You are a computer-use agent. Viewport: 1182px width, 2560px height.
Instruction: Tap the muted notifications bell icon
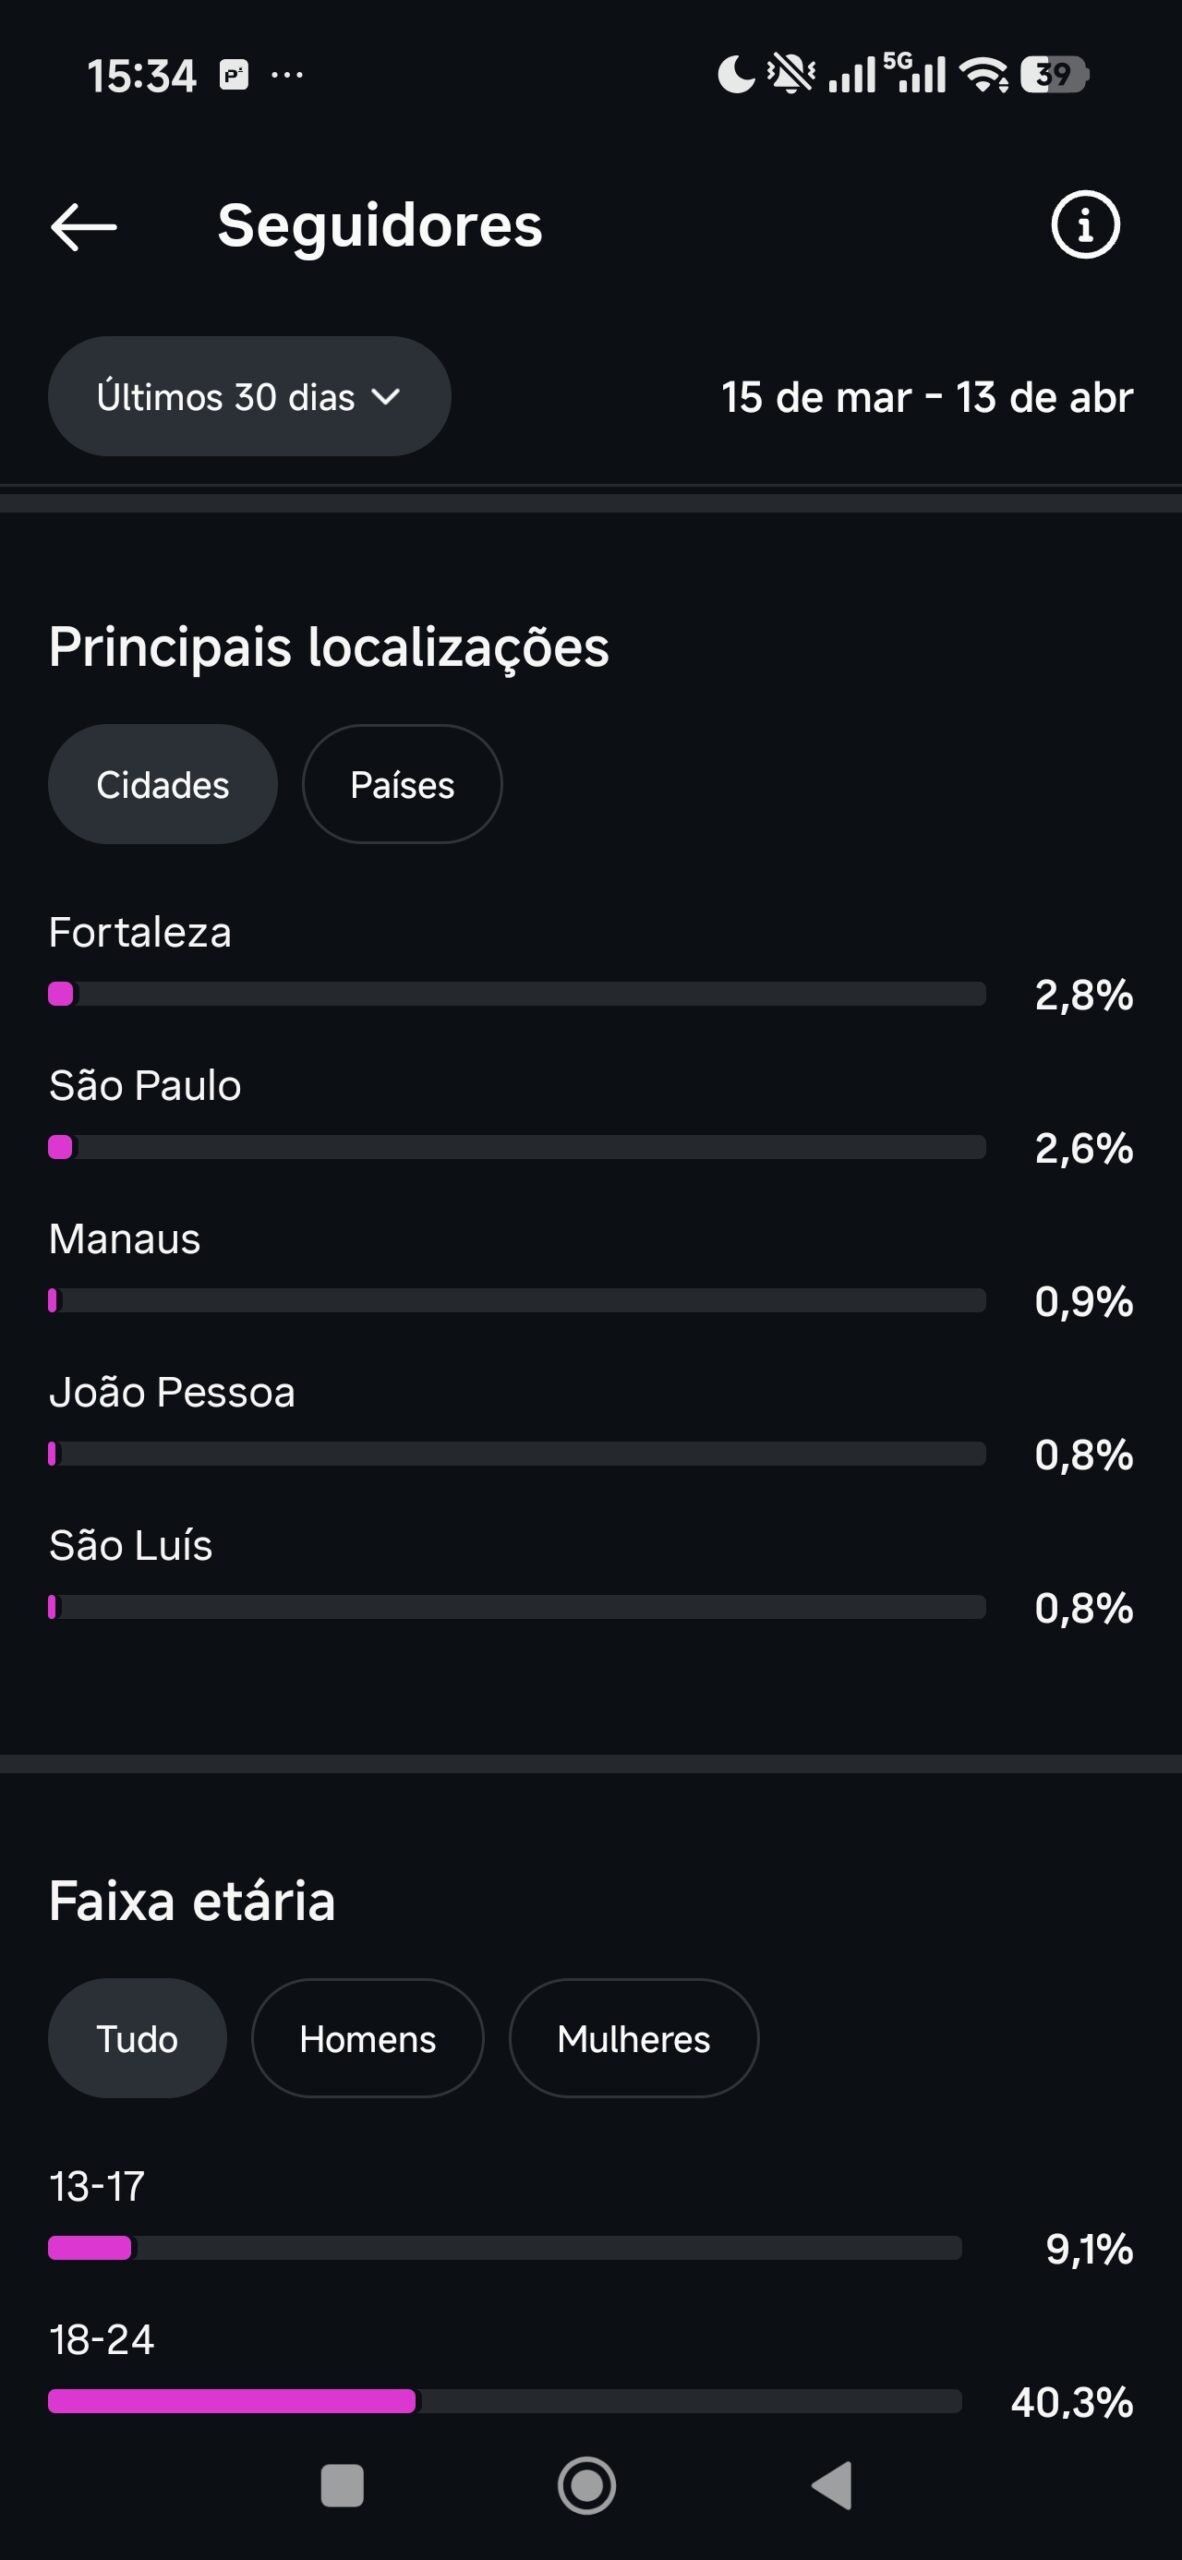coord(791,75)
